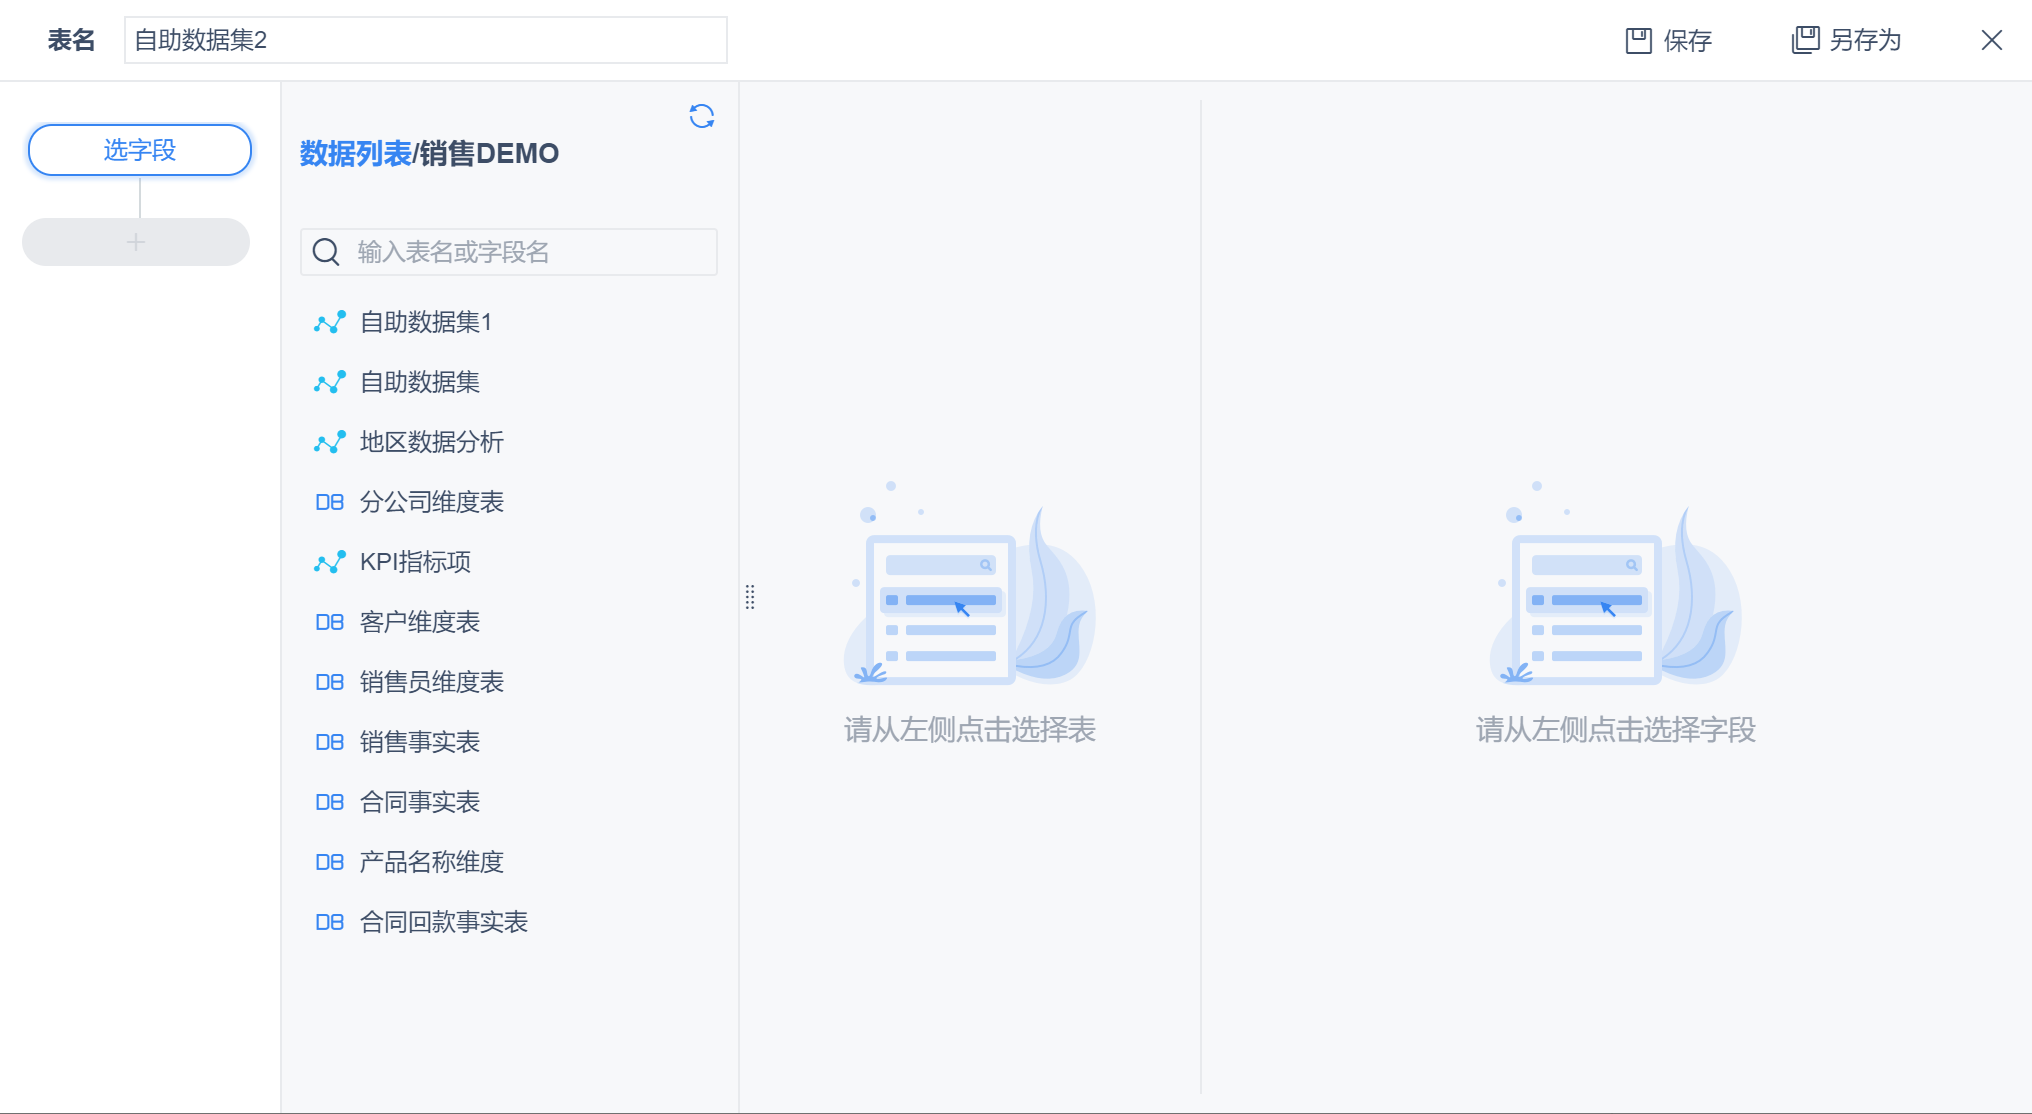Select 地区数据分析 dataset

[x=431, y=442]
